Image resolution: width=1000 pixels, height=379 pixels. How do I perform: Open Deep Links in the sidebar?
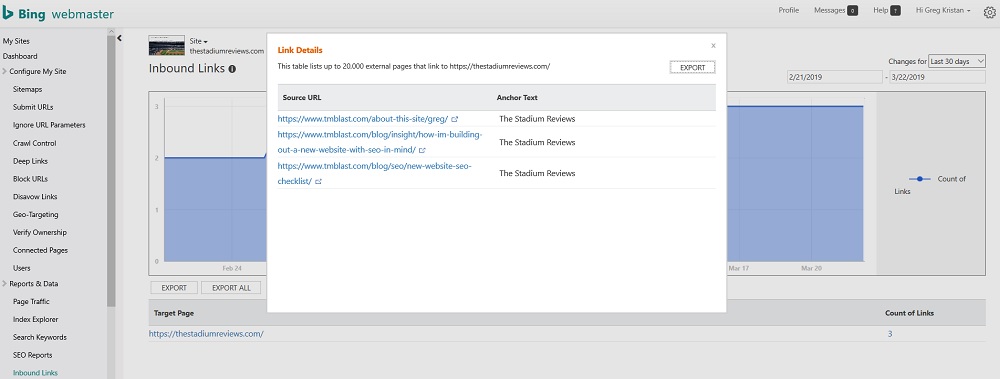30,161
